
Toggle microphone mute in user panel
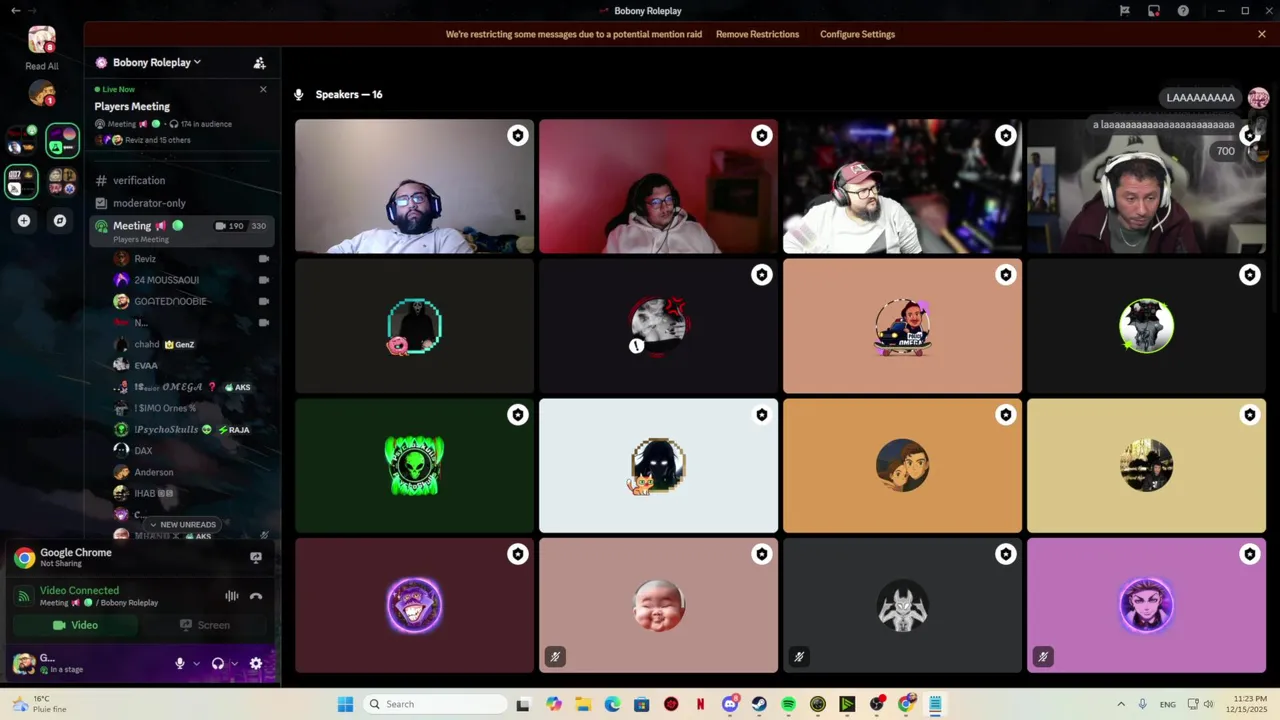tap(180, 663)
